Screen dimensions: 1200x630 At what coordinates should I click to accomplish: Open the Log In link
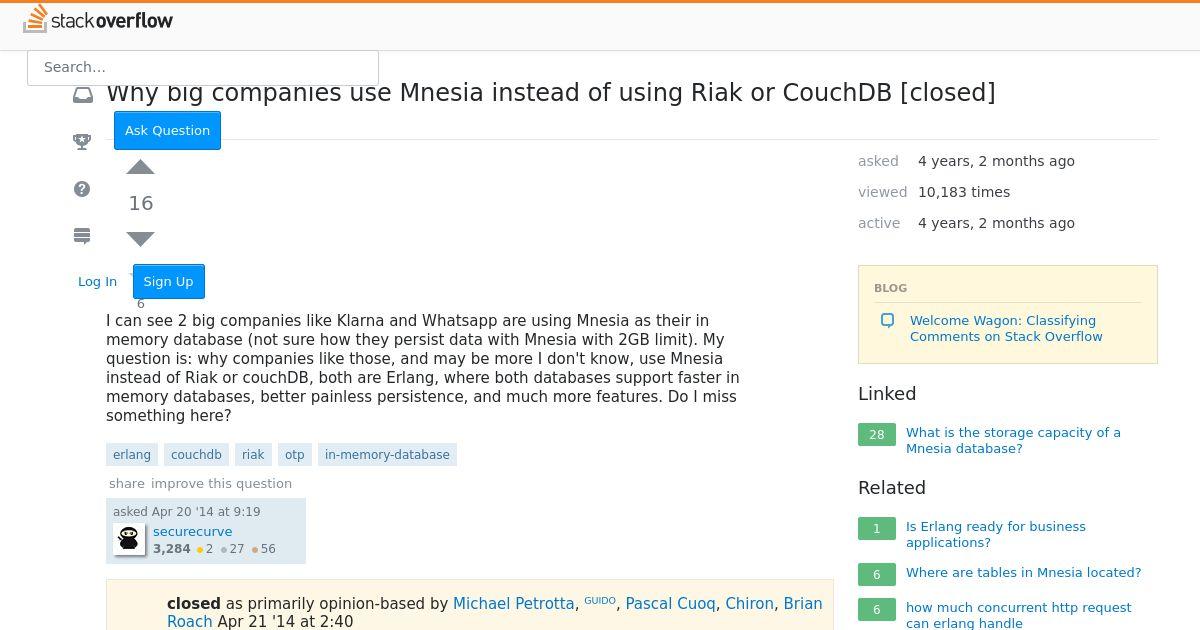pyautogui.click(x=98, y=282)
